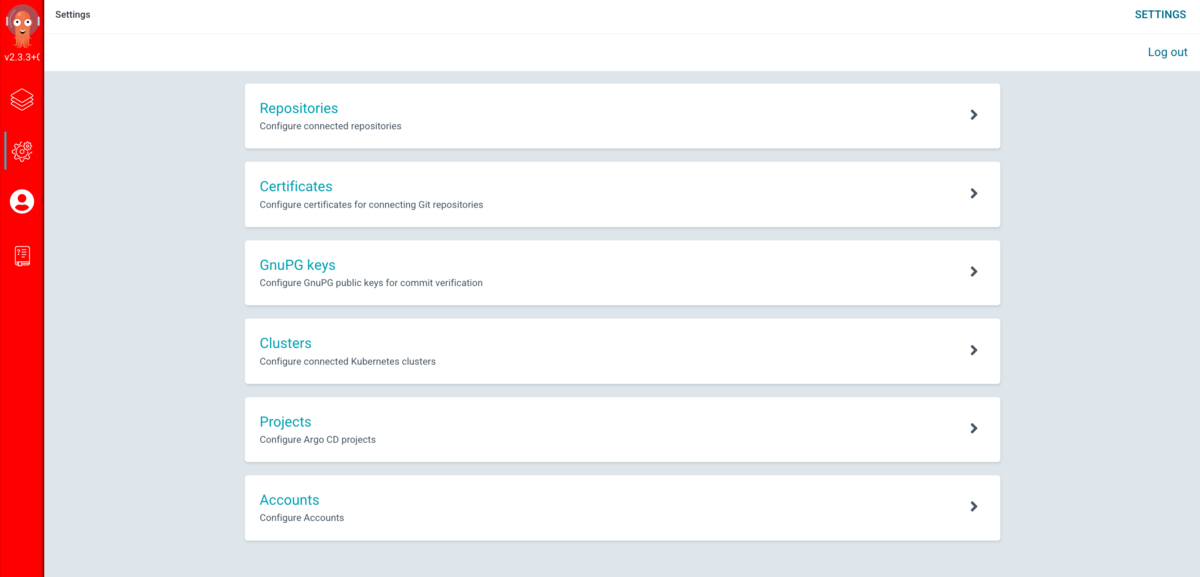Expand Repositories with its chevron arrow
This screenshot has width=1200, height=577.
974,115
